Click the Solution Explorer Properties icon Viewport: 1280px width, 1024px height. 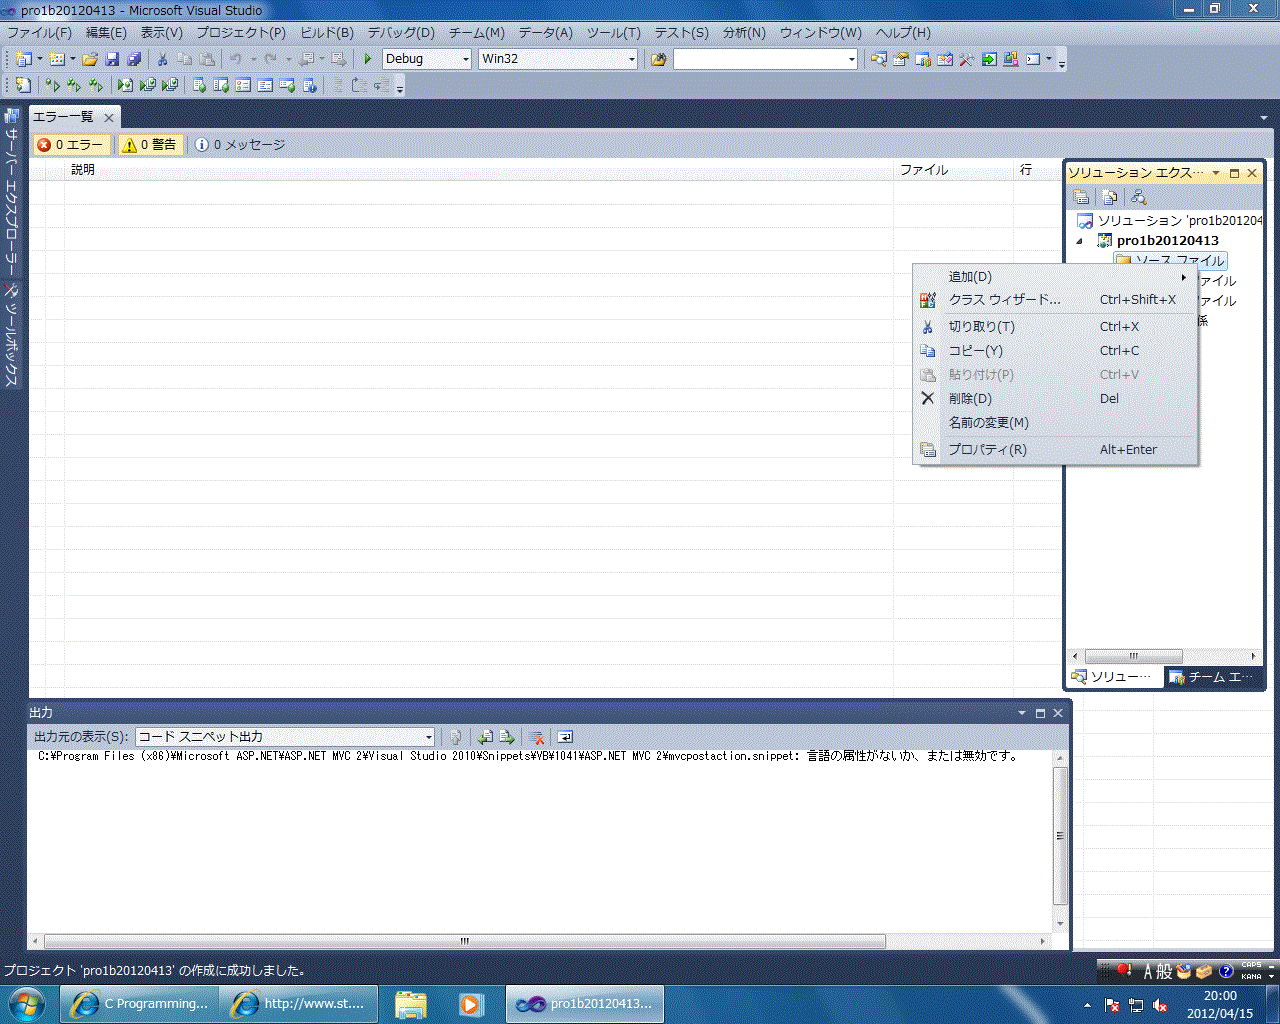[x=1081, y=197]
